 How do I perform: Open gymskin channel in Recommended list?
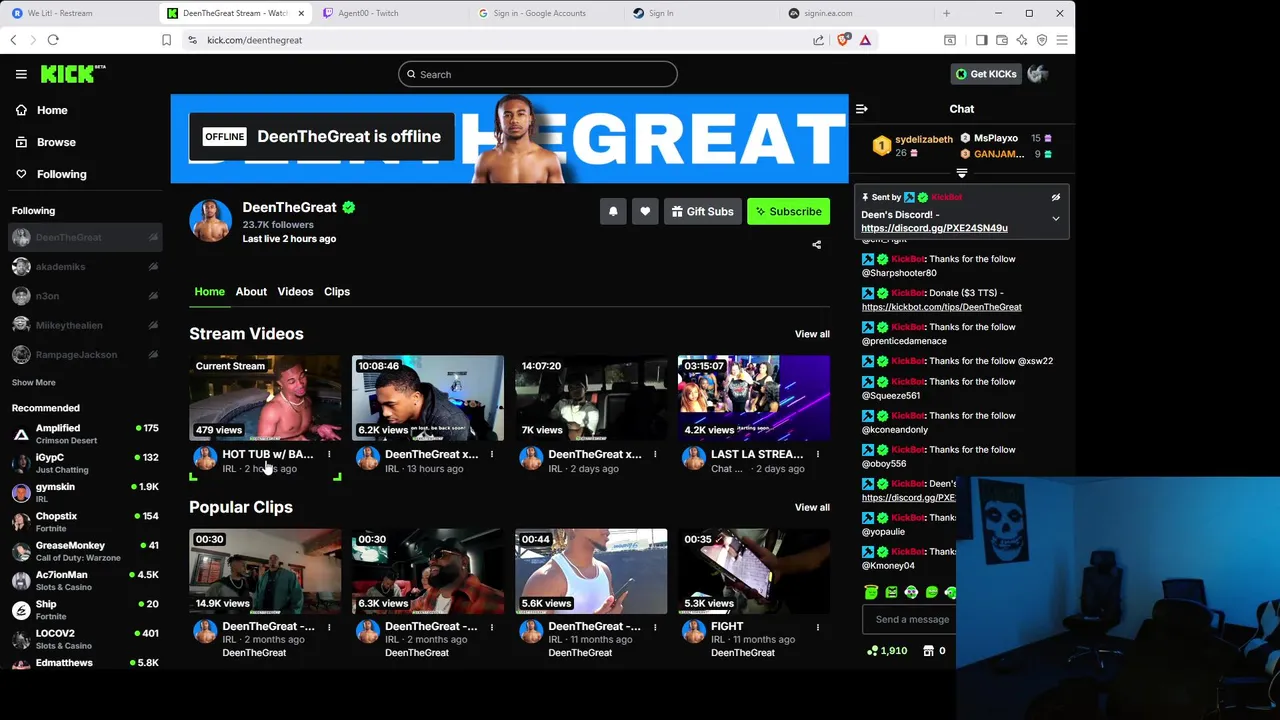[85, 492]
